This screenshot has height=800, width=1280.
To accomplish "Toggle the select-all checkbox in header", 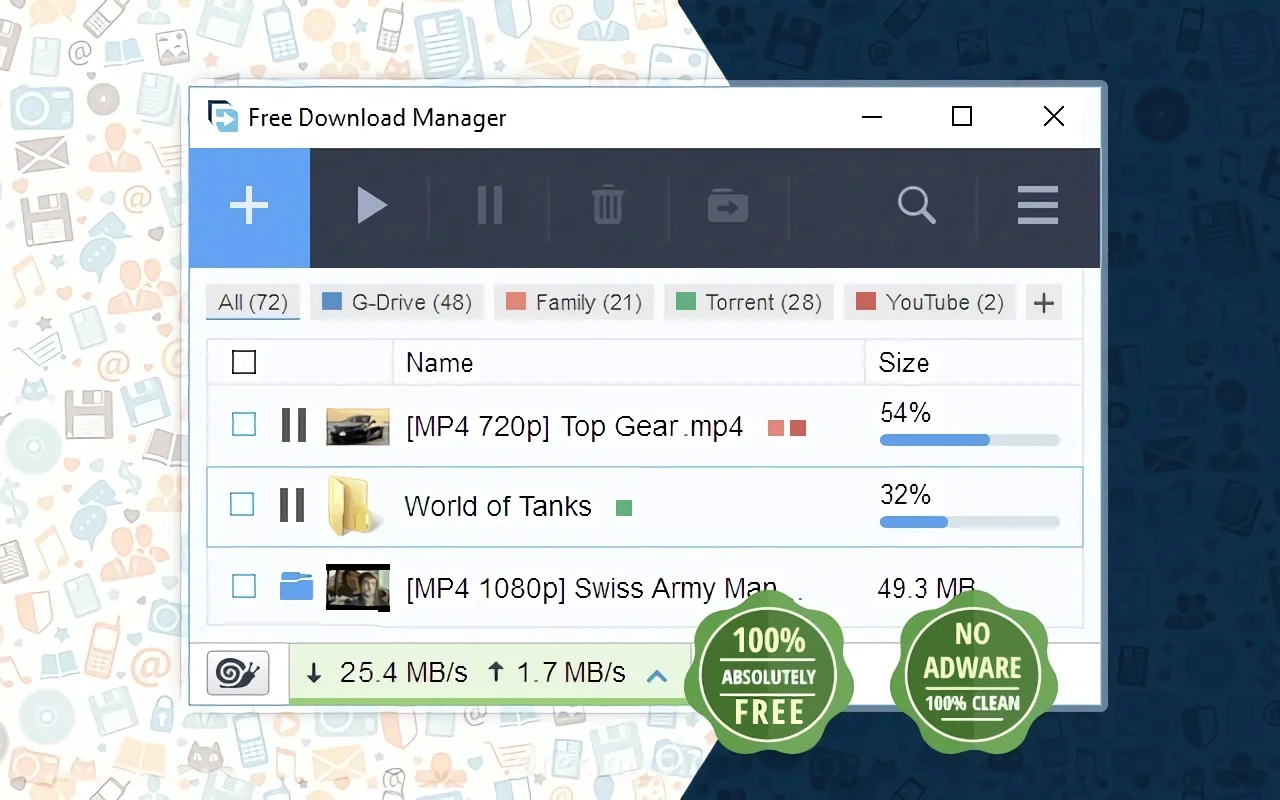I will click(x=243, y=362).
